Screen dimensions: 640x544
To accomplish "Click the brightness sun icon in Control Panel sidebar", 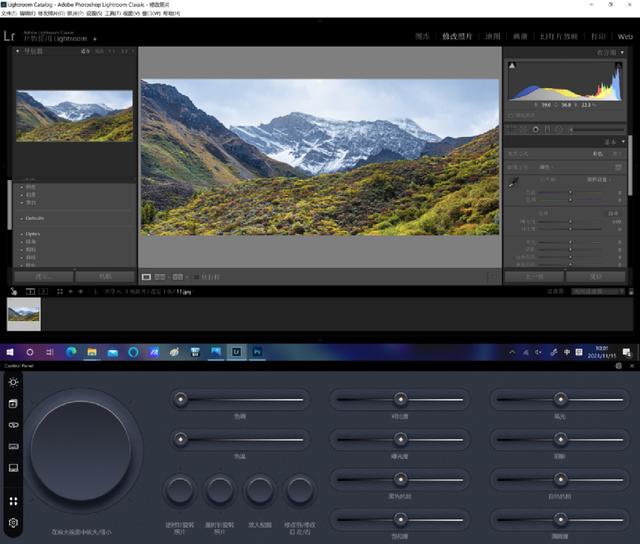I will pyautogui.click(x=13, y=383).
